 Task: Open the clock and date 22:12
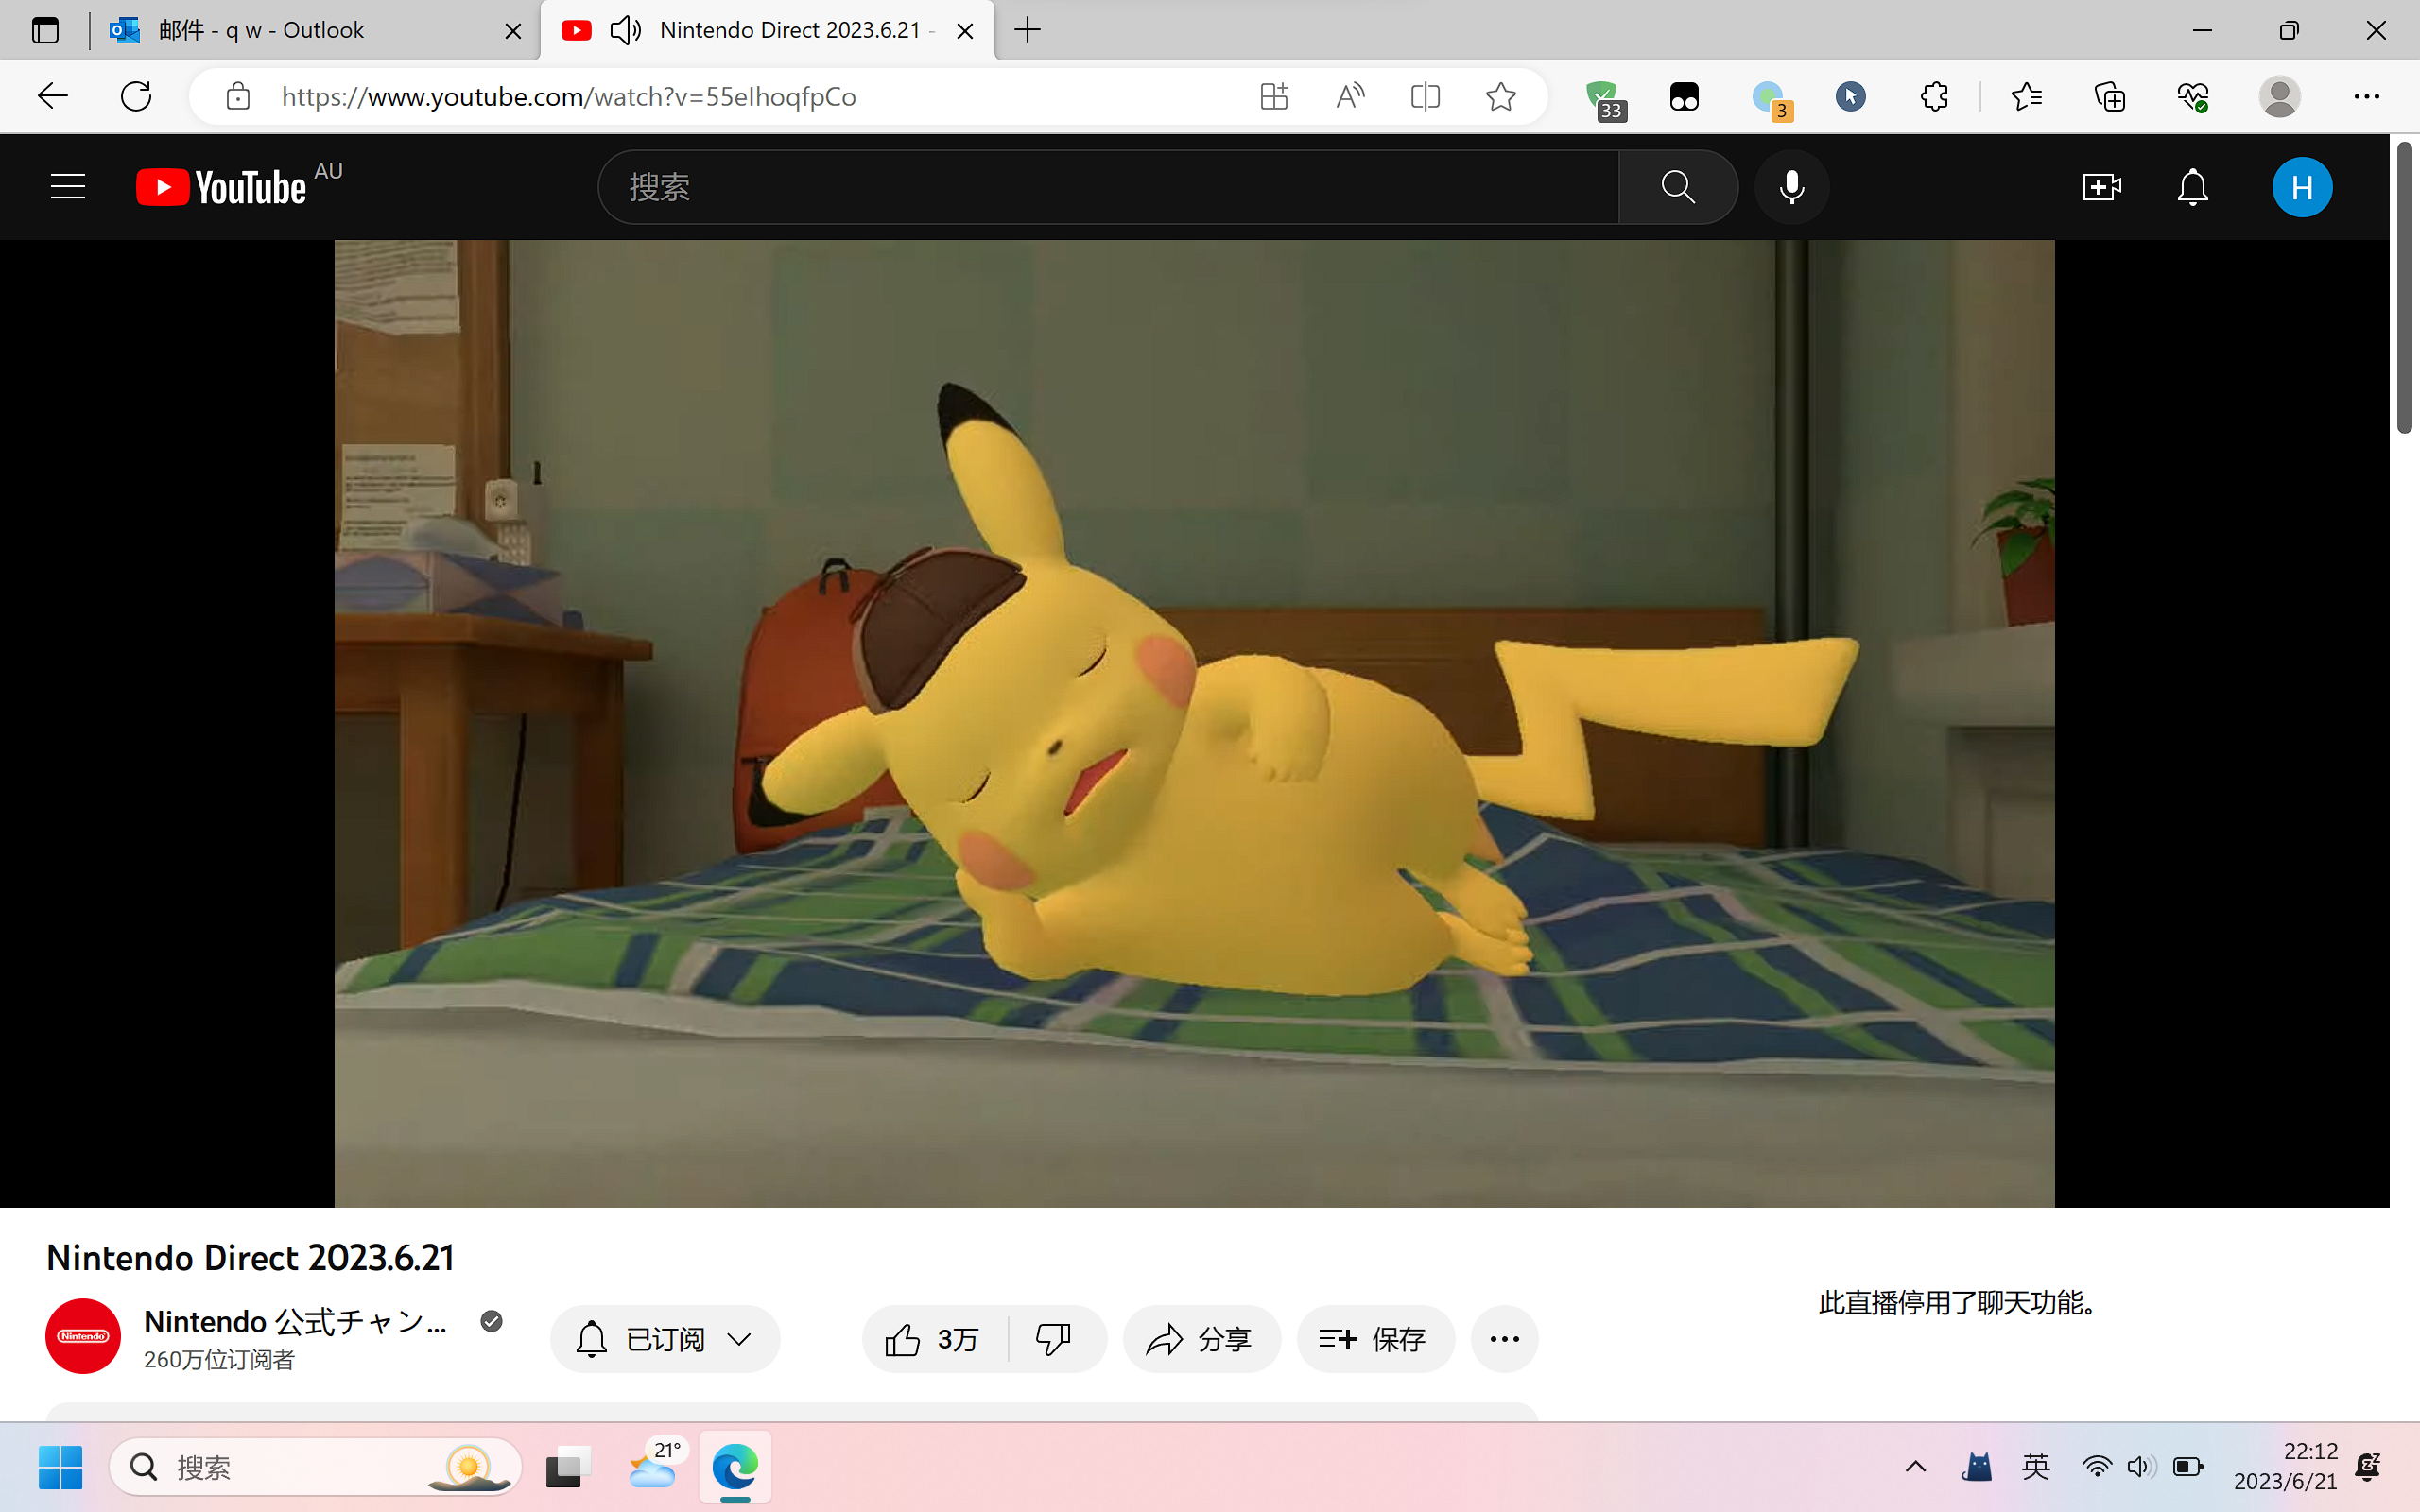pyautogui.click(x=2286, y=1466)
